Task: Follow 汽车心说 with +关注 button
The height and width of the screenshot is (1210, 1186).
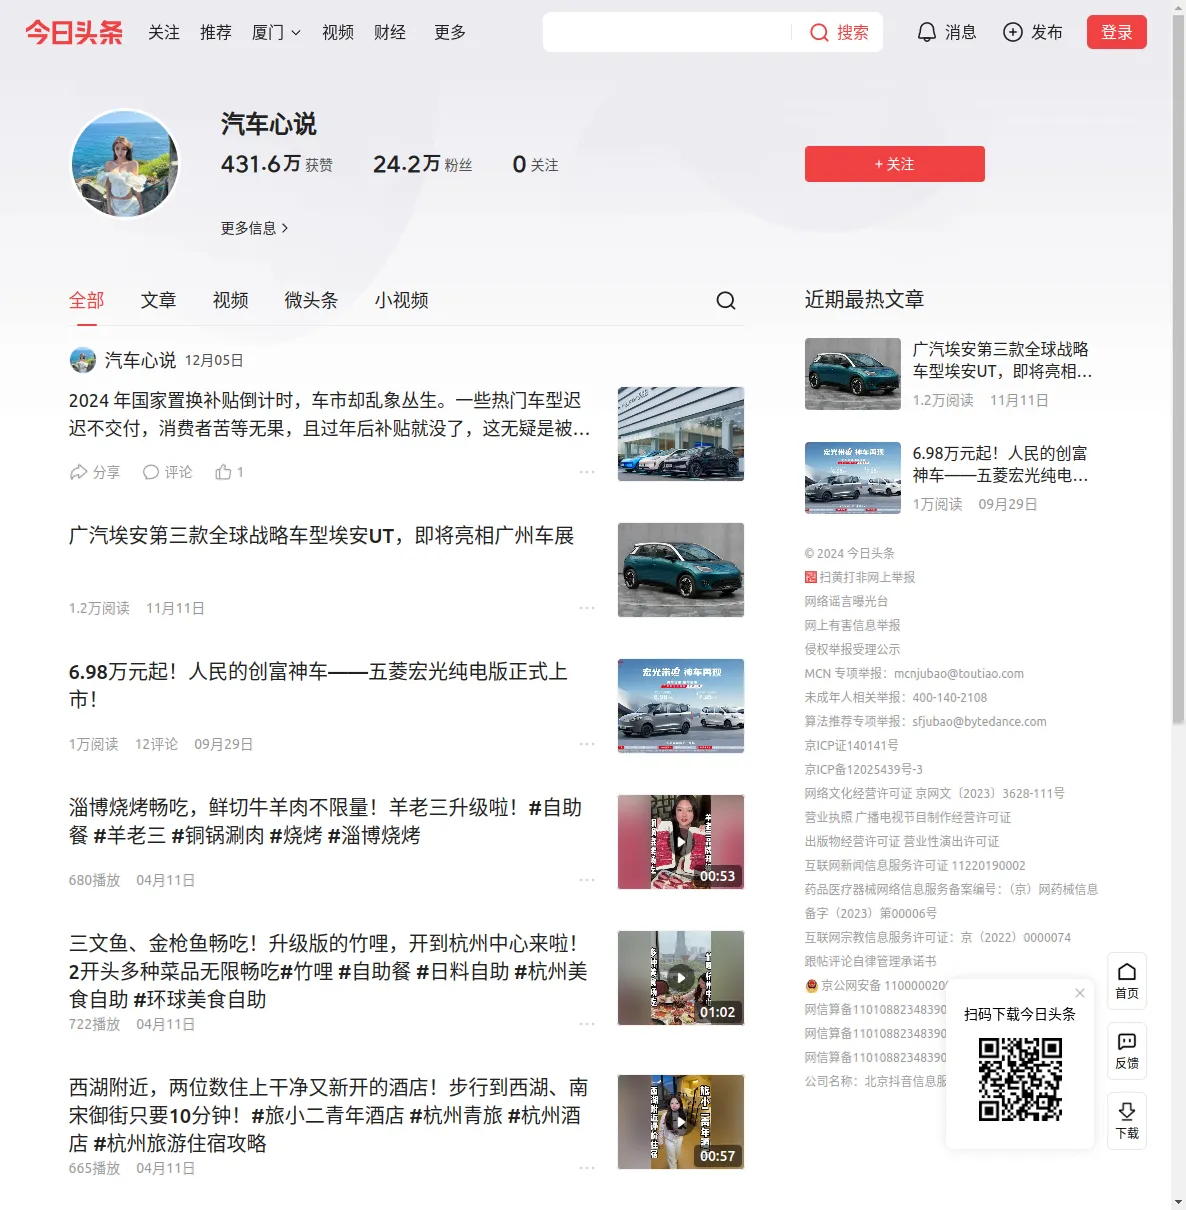Action: pyautogui.click(x=895, y=164)
